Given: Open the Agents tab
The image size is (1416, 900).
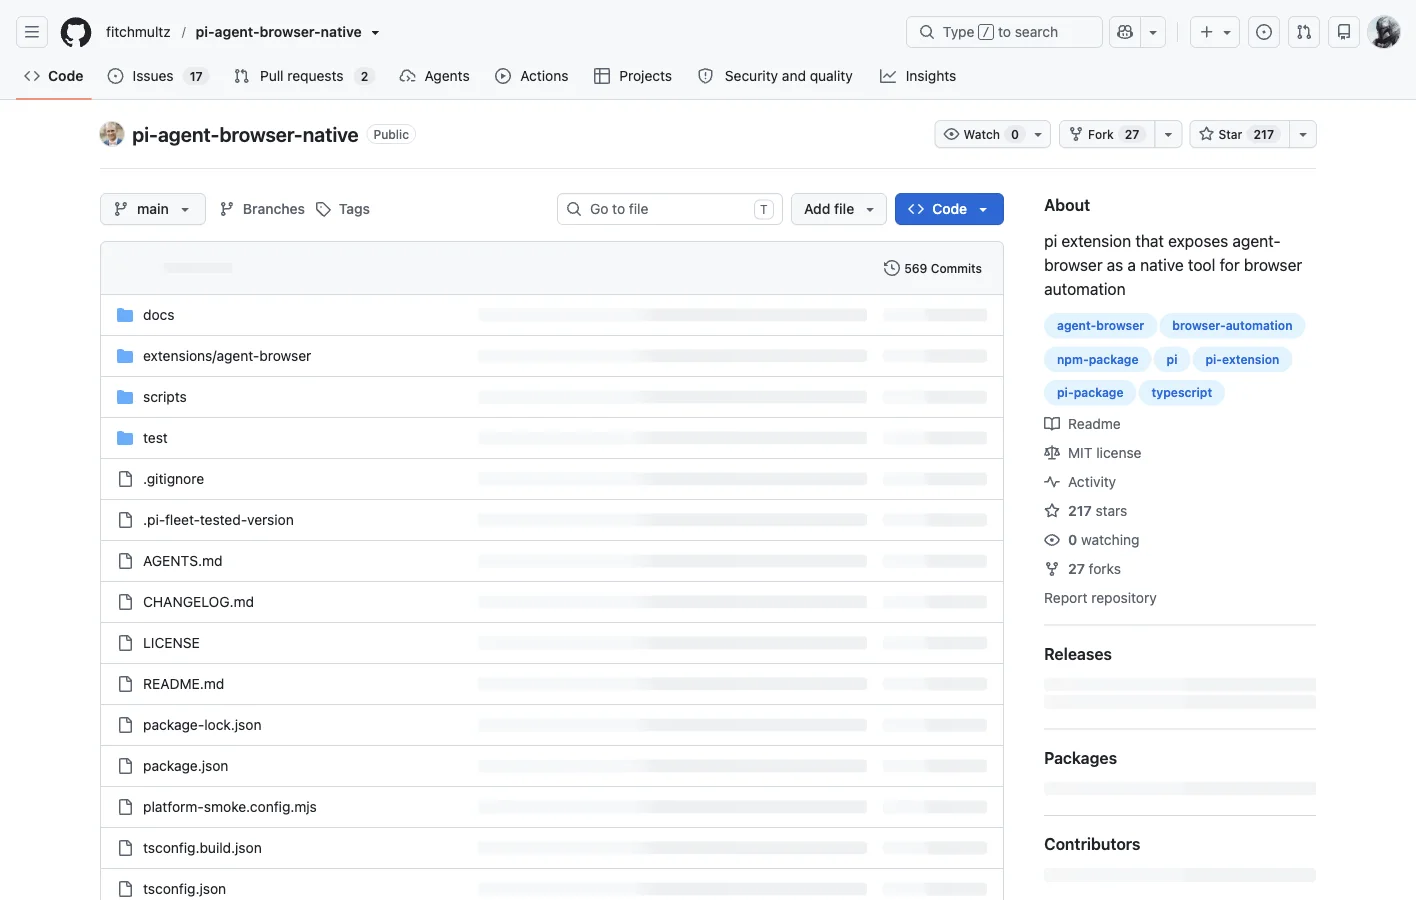Looking at the screenshot, I should pyautogui.click(x=434, y=76).
